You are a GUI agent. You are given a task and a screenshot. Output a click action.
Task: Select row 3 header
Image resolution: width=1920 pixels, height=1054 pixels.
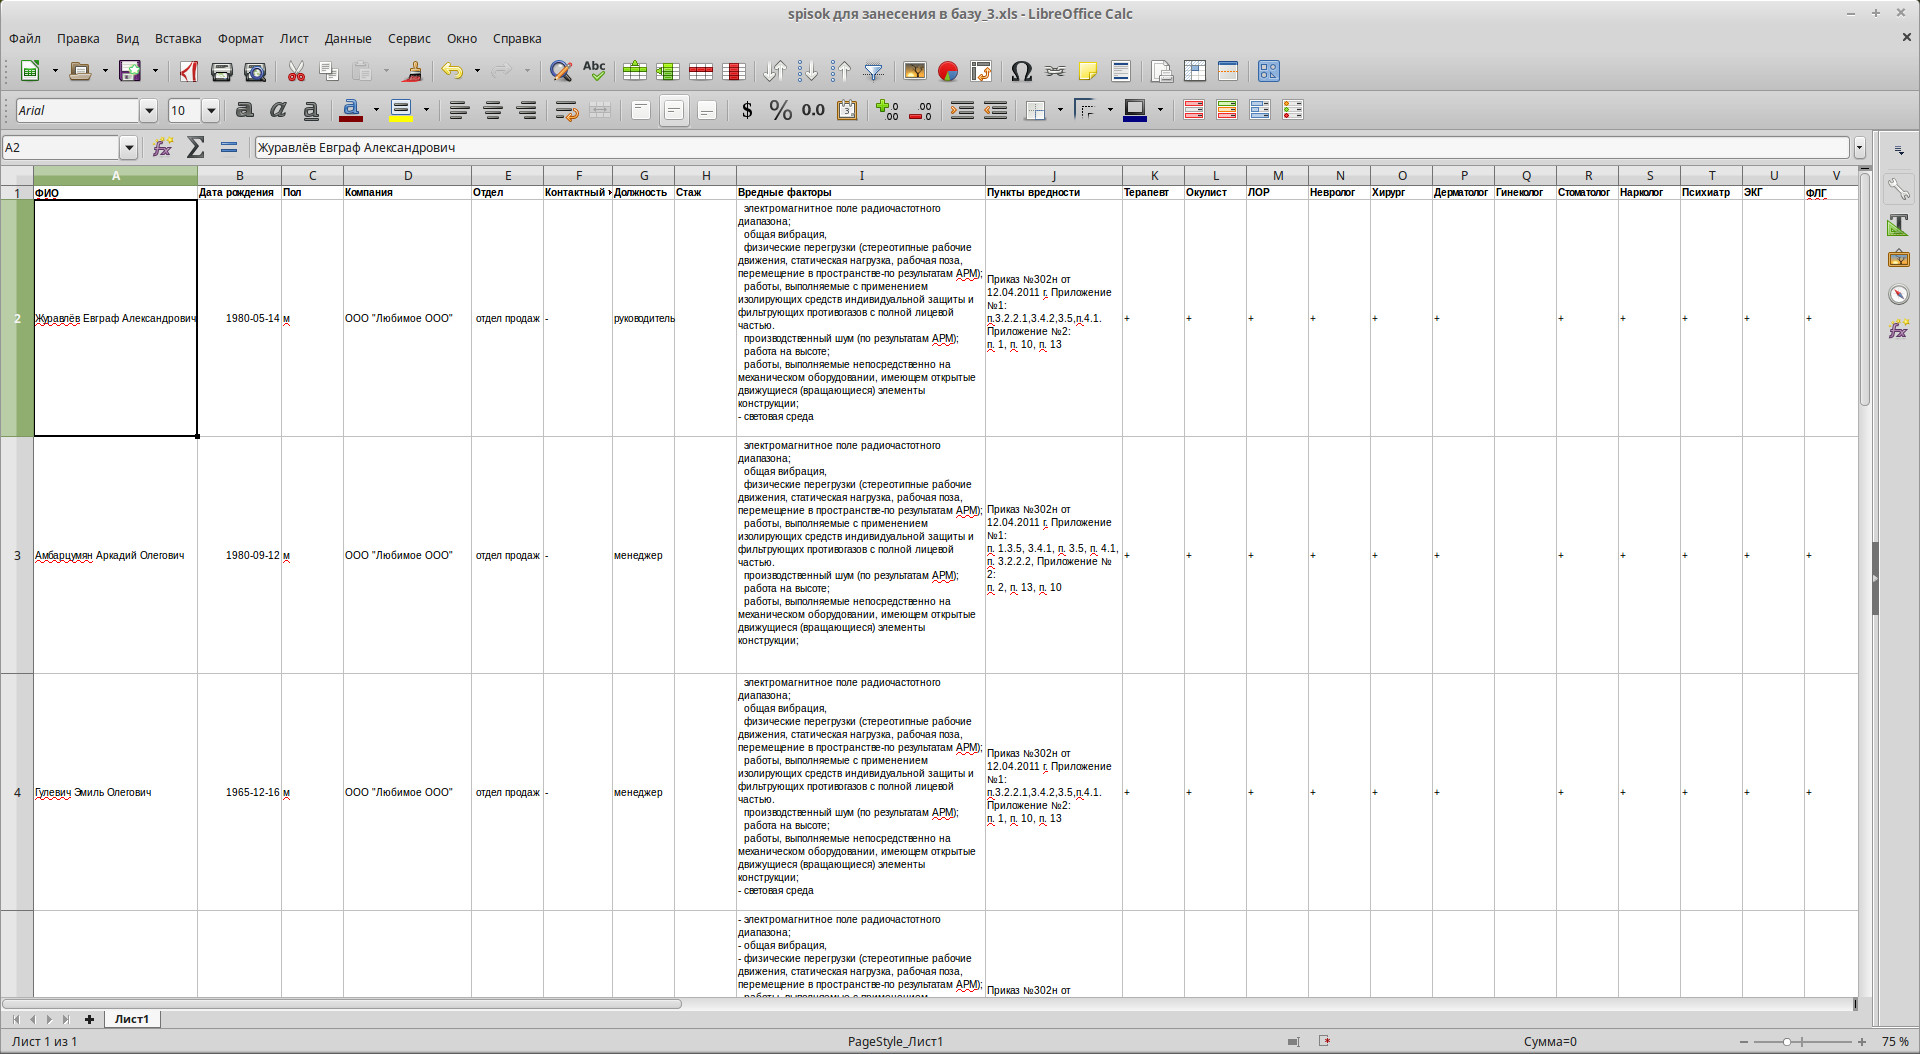pos(17,555)
